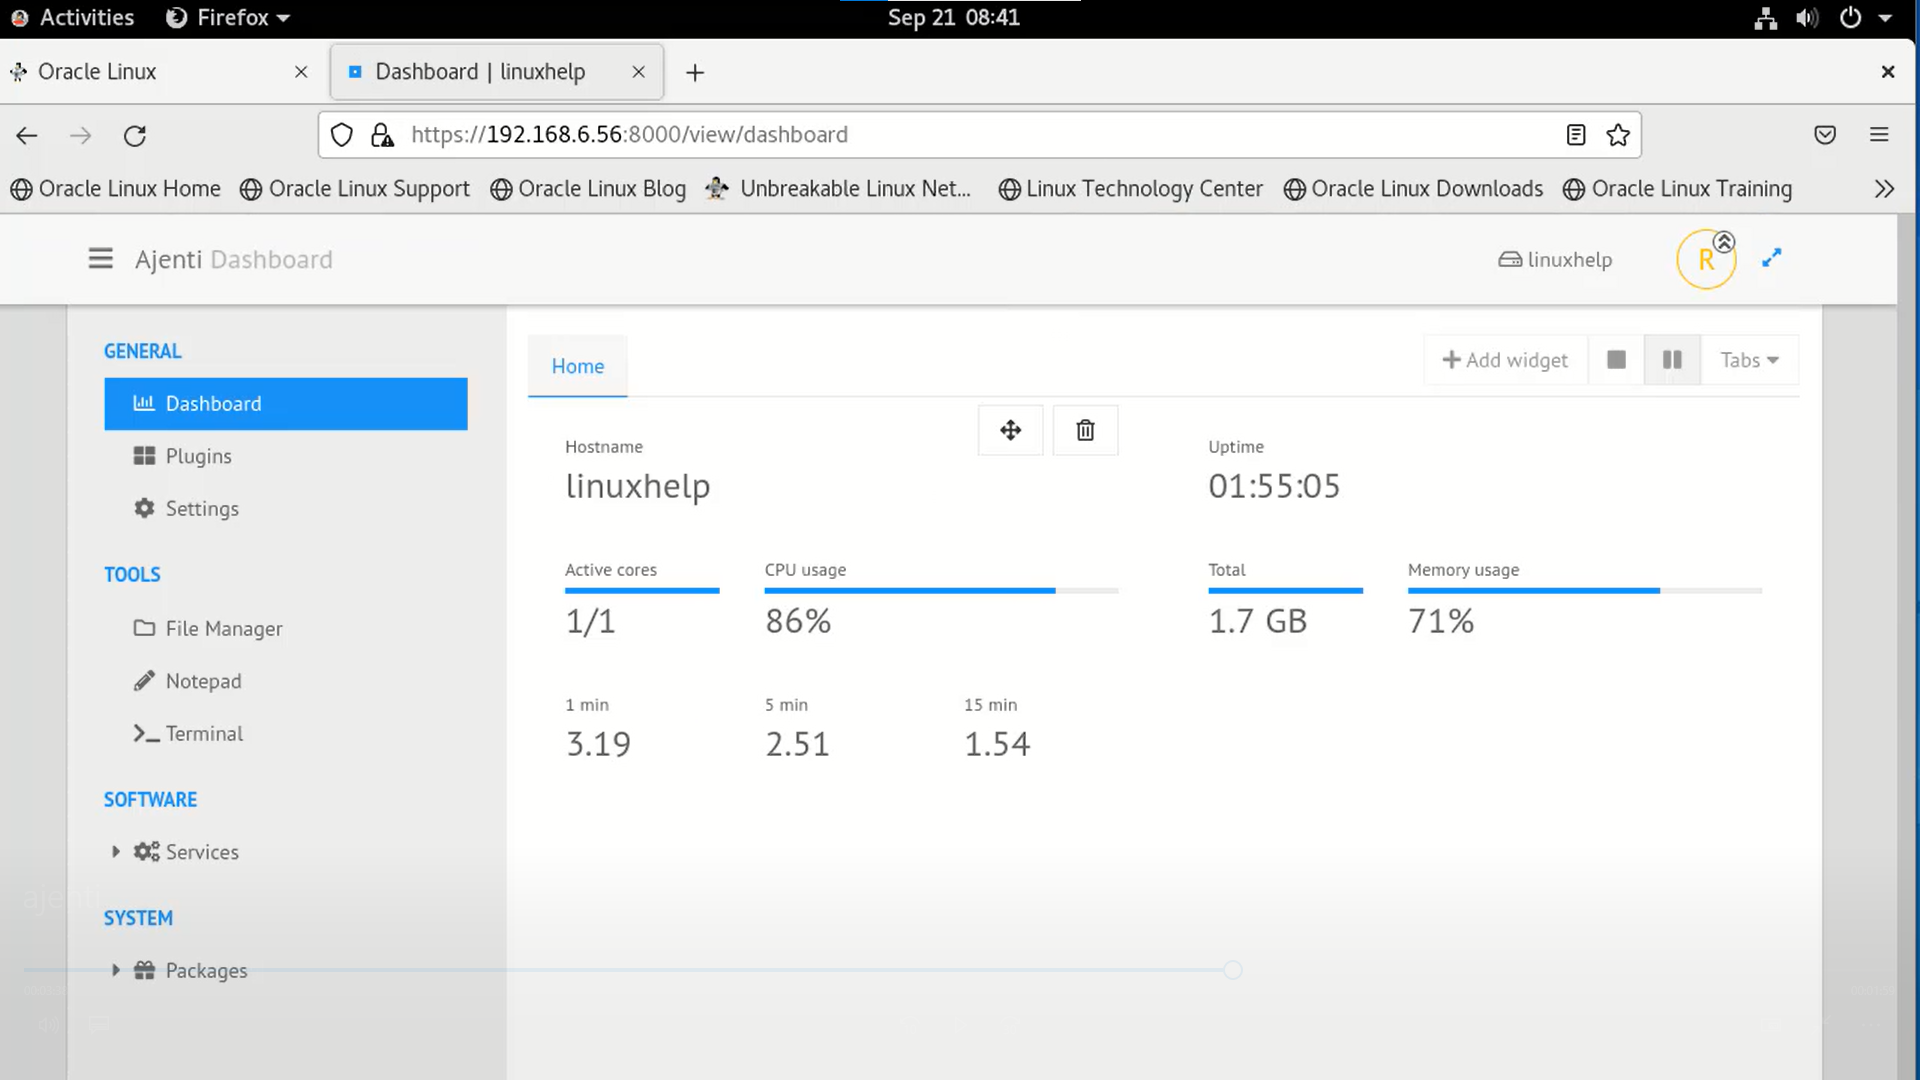Click the tracking protection shield icon
The image size is (1920, 1080).
(342, 135)
